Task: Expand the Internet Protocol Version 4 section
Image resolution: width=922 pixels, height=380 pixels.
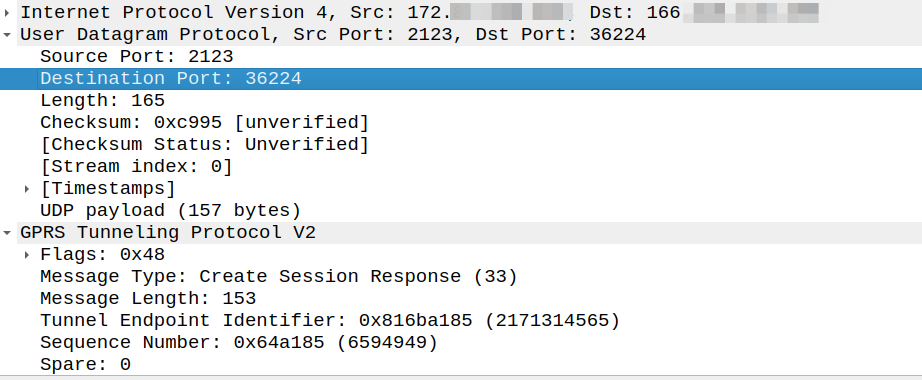Action: click(6, 12)
